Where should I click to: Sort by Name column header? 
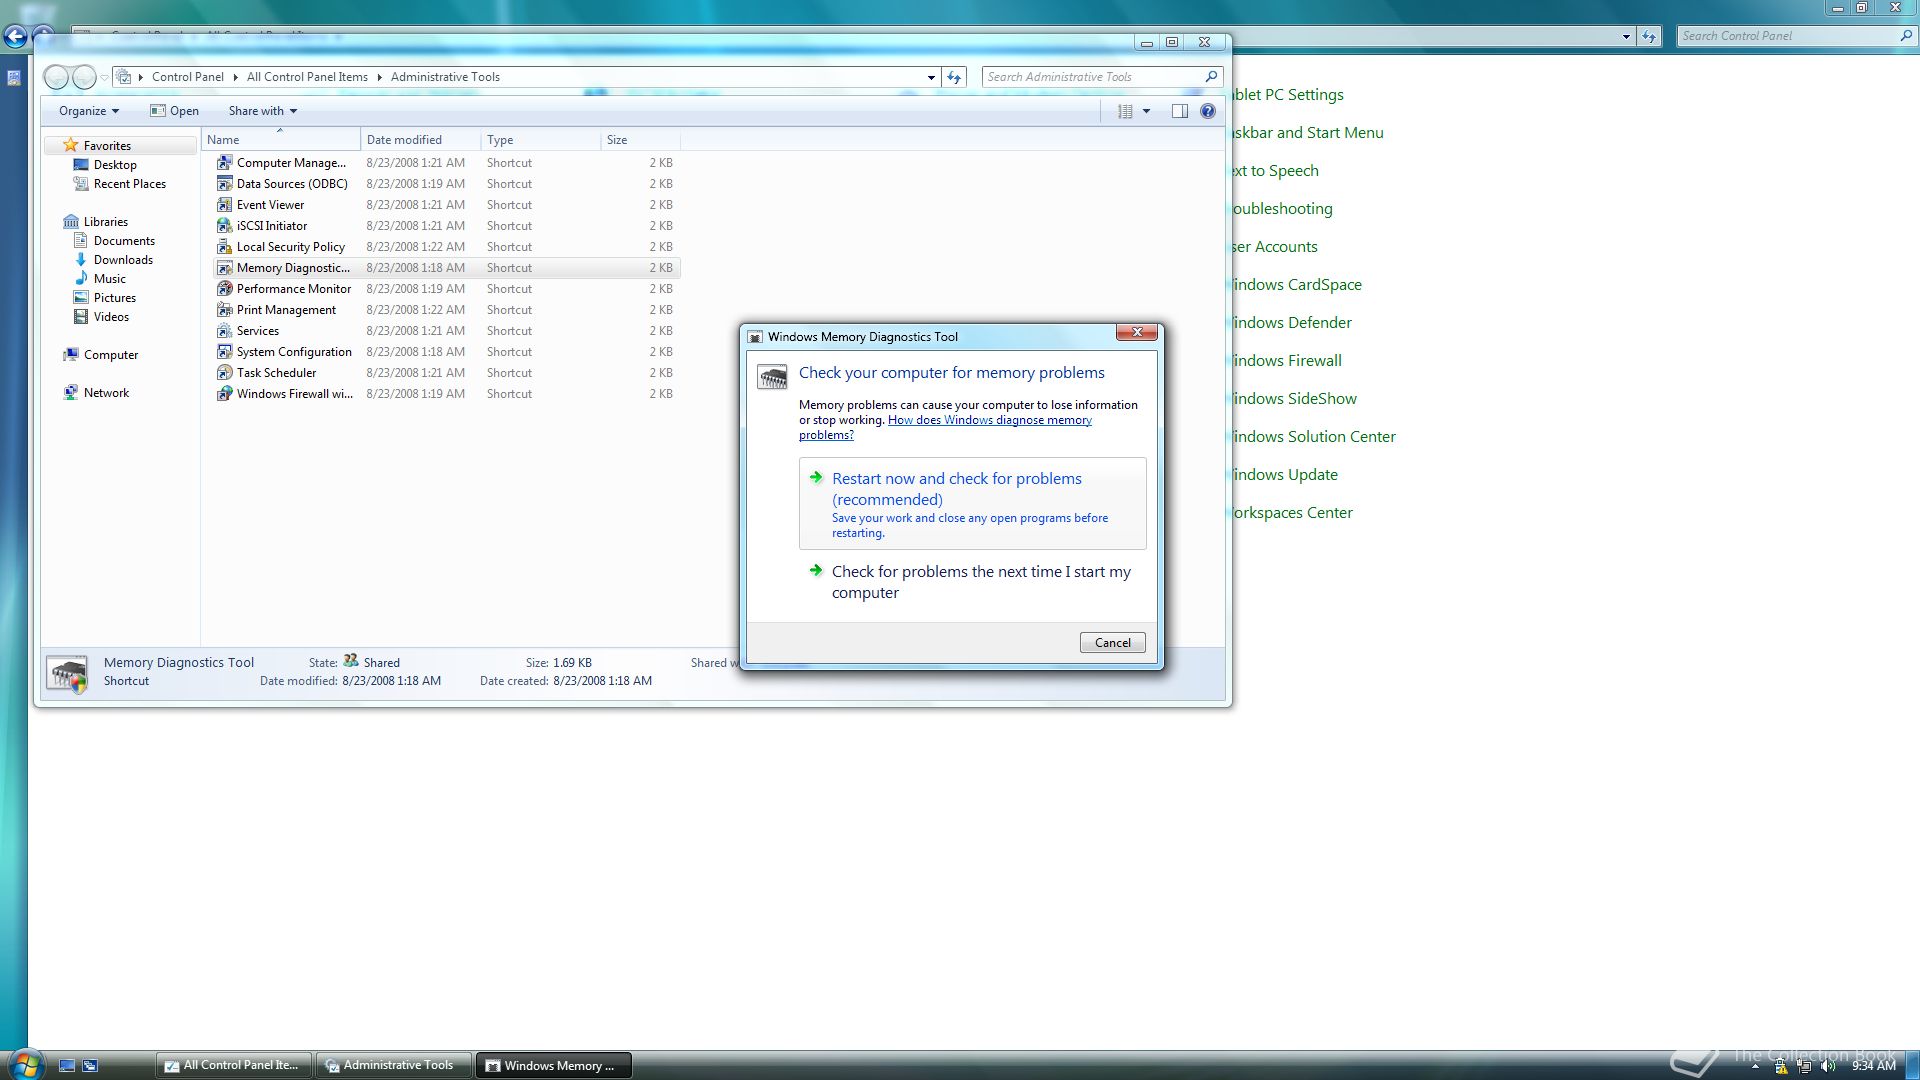281,140
